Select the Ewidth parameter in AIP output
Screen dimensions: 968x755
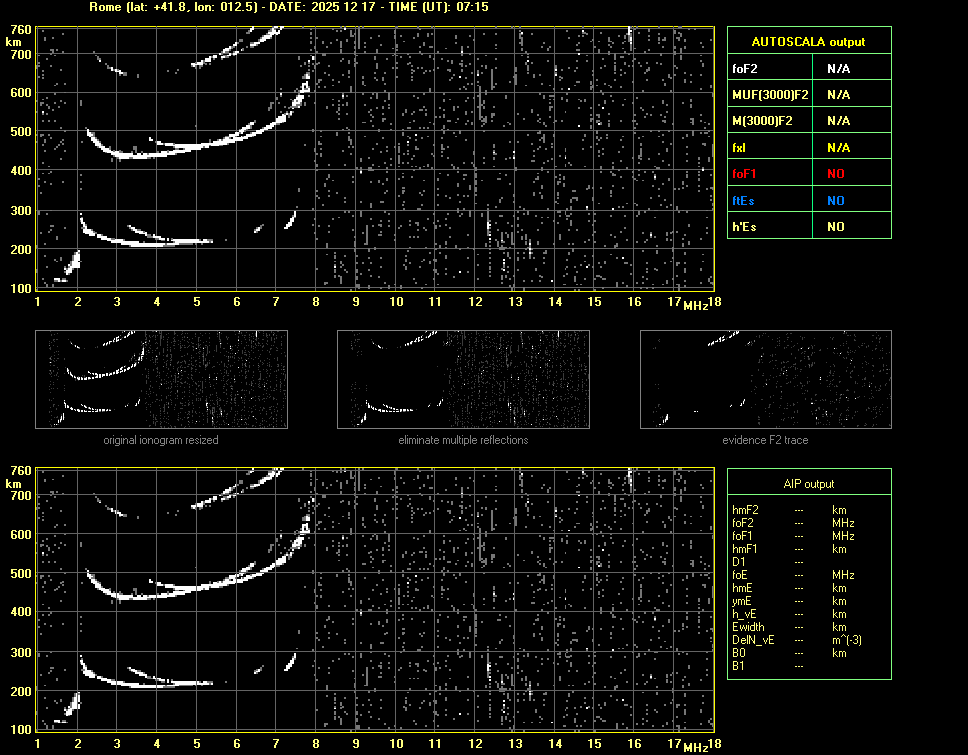coord(748,627)
